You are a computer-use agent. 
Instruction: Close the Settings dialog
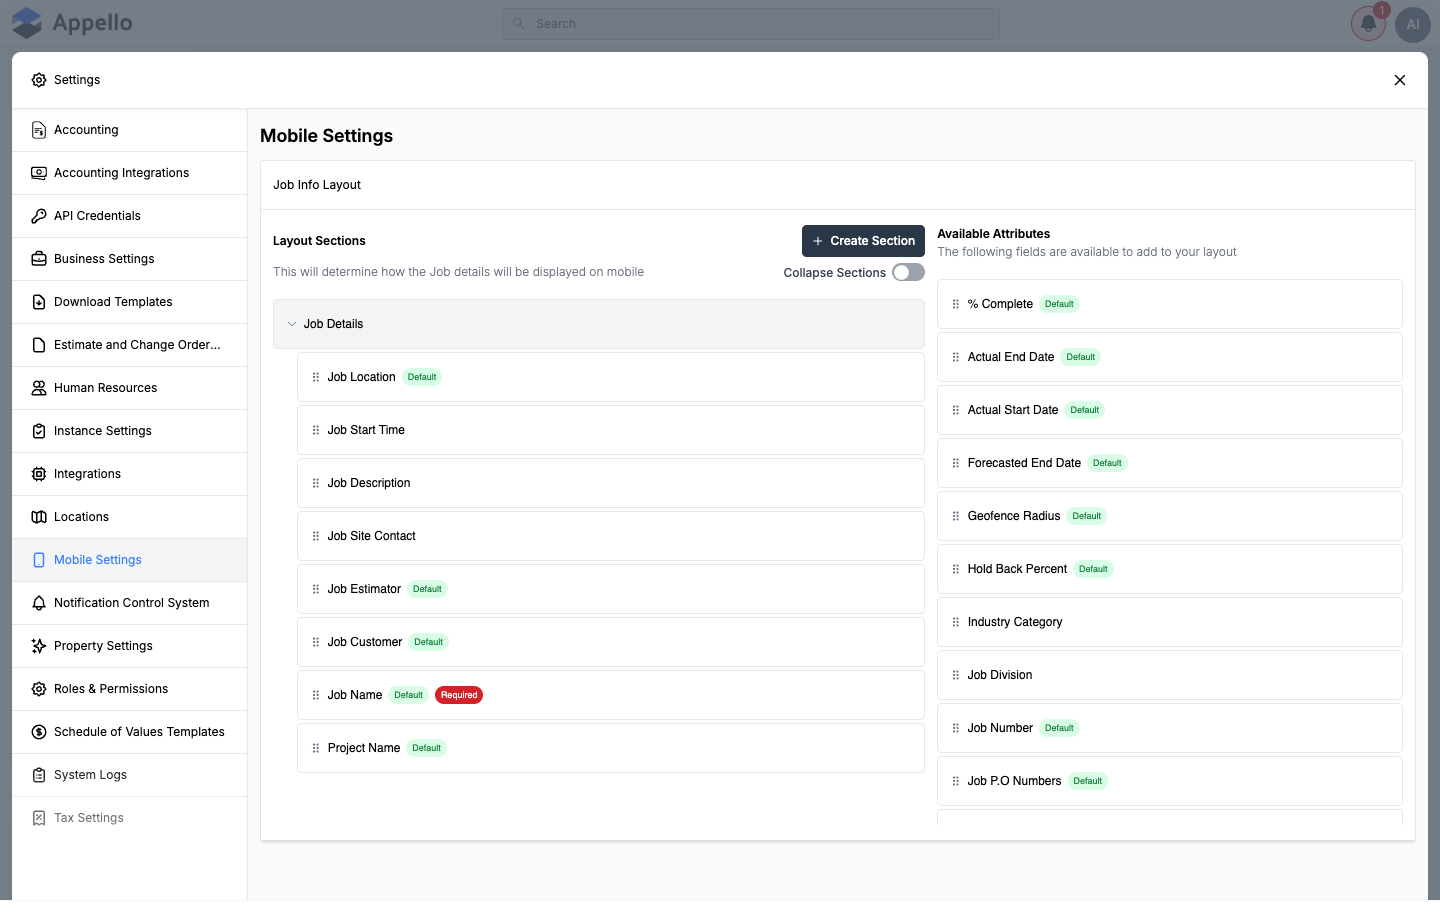(1400, 80)
